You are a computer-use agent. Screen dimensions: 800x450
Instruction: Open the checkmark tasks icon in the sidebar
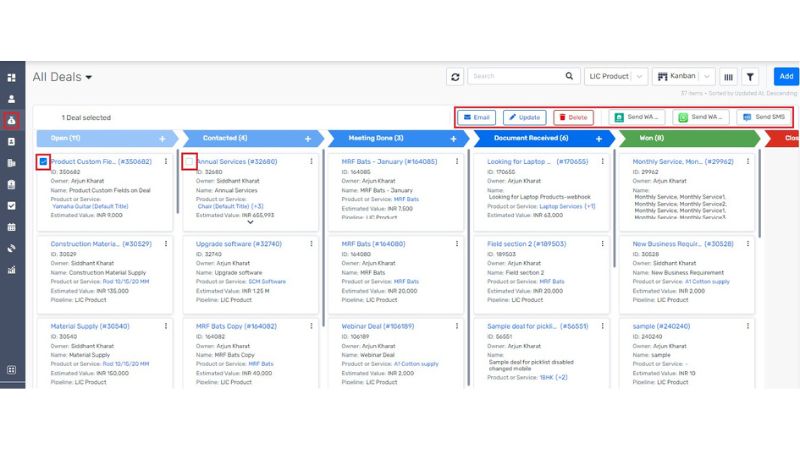[11, 206]
